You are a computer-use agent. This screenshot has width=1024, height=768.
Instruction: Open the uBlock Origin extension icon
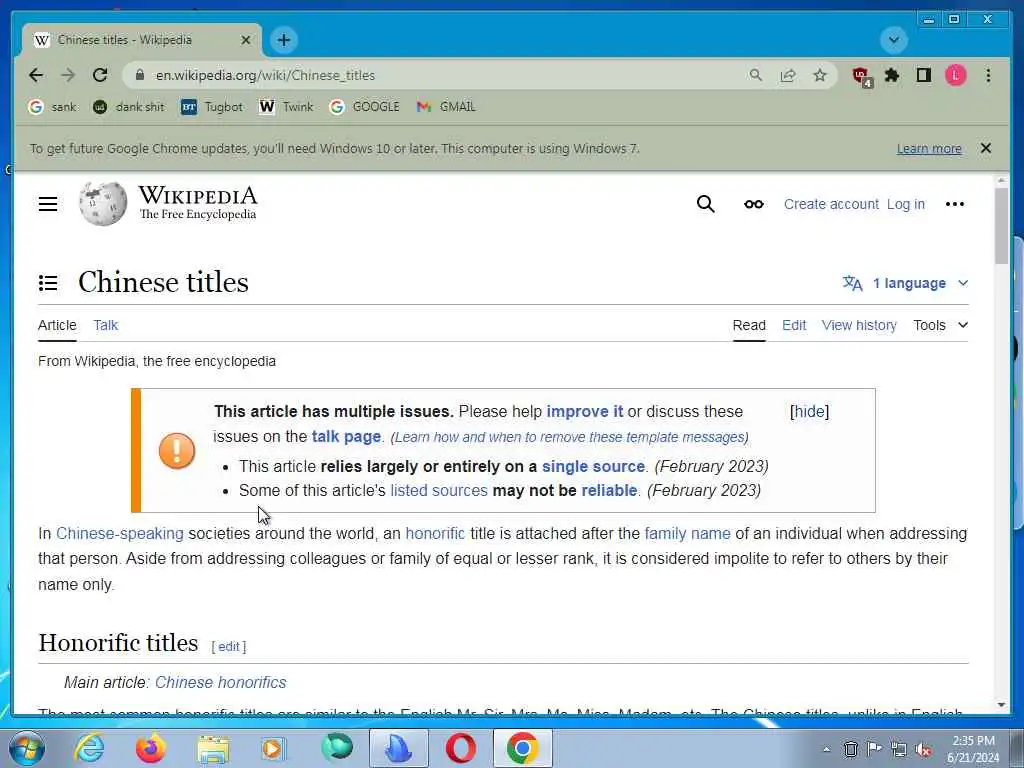(x=861, y=76)
